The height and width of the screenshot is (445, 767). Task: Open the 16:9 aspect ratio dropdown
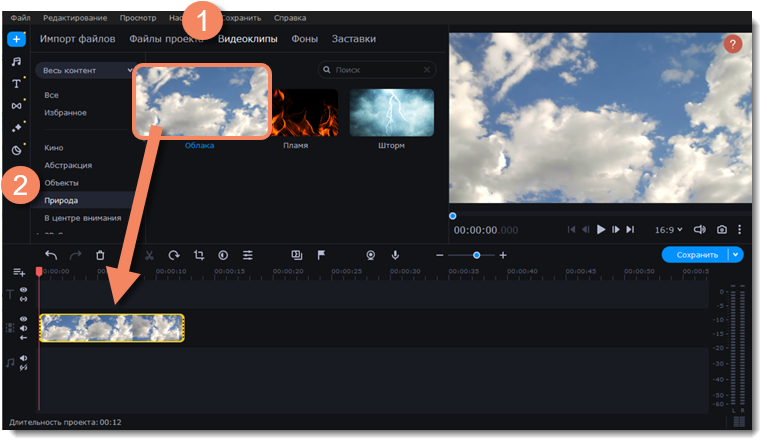668,229
